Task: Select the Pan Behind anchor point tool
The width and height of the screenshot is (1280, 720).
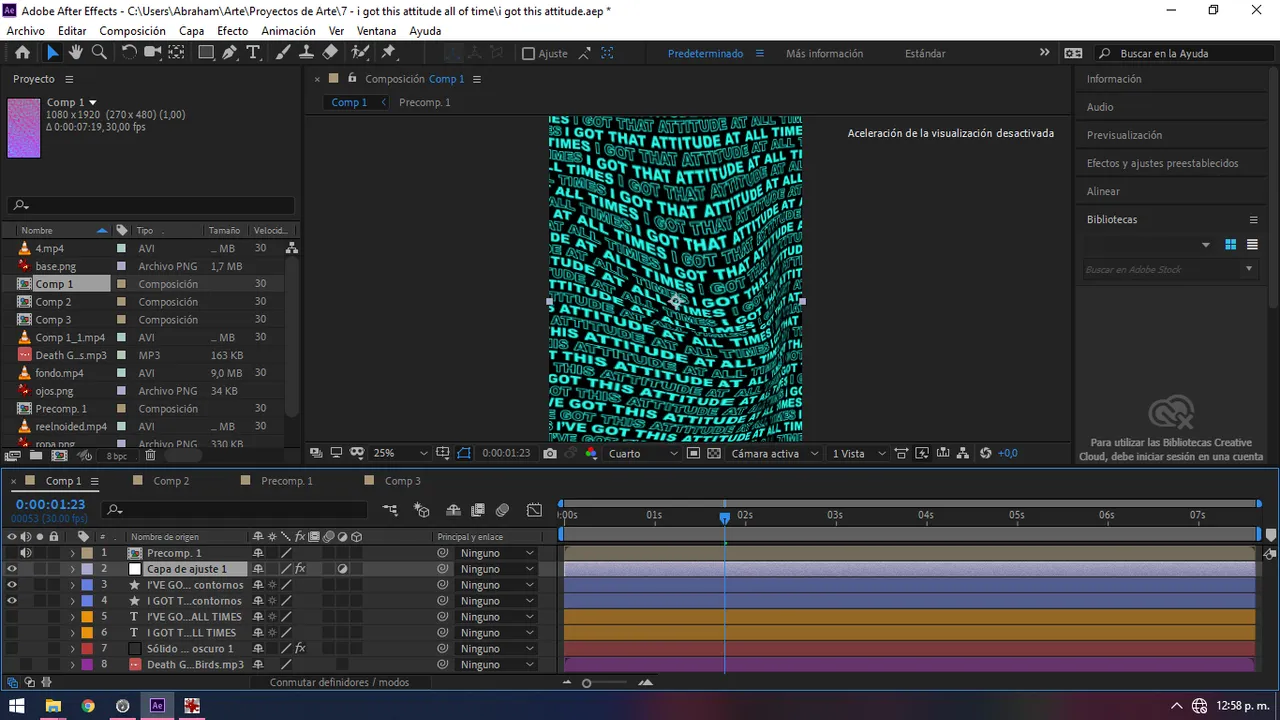Action: pyautogui.click(x=175, y=53)
